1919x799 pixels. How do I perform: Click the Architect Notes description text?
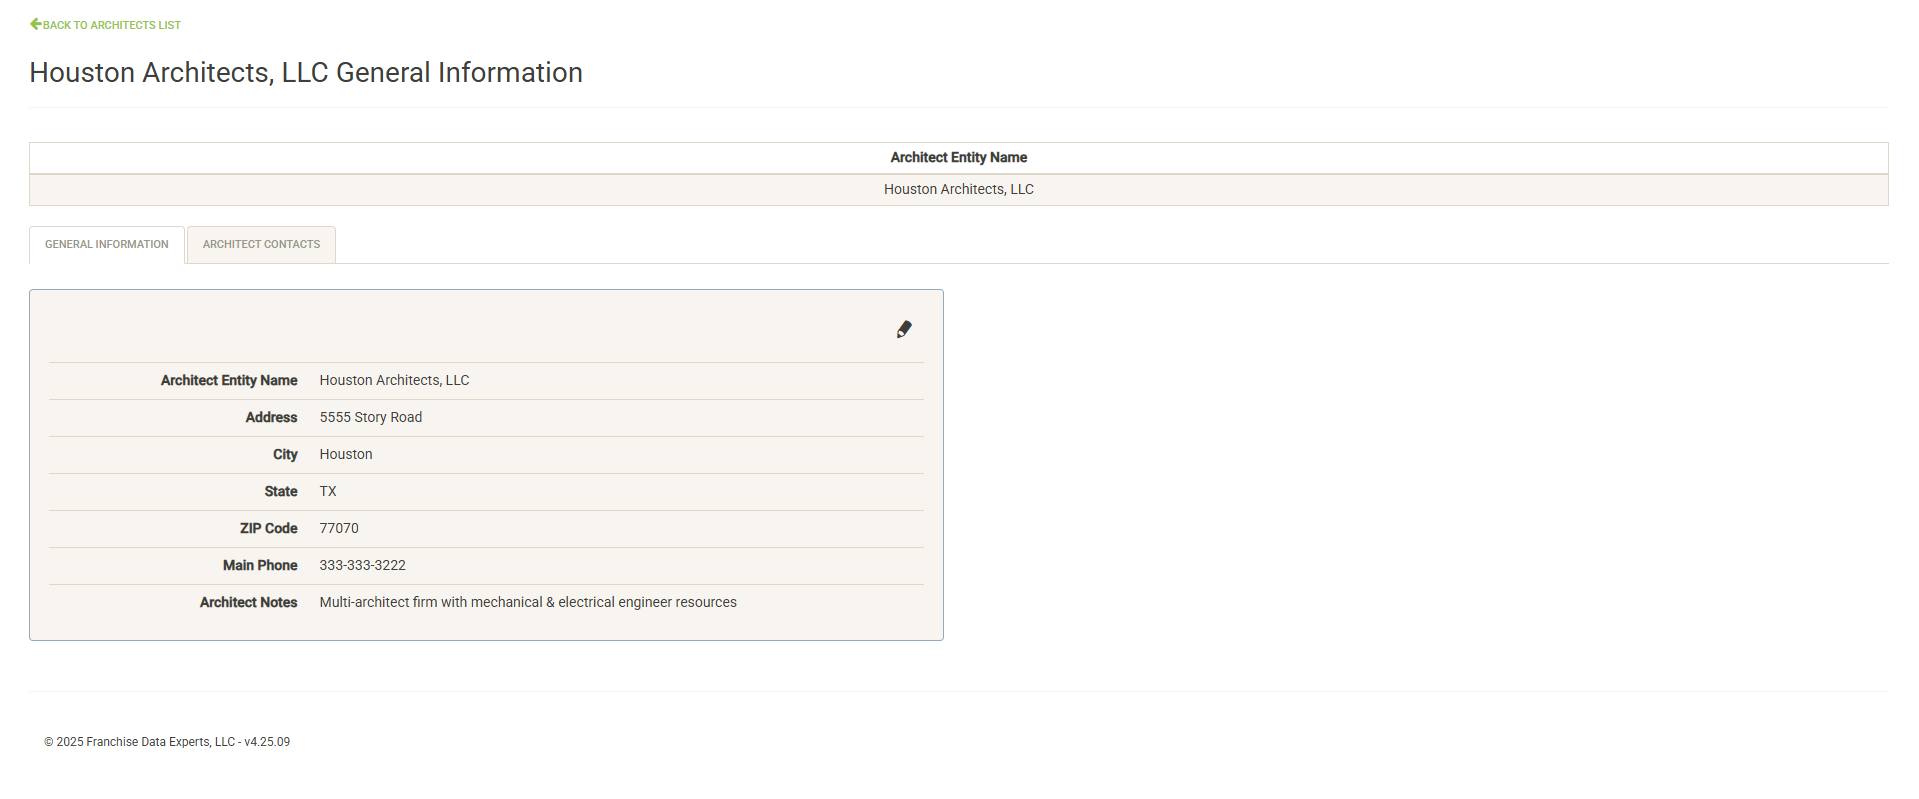point(528,603)
